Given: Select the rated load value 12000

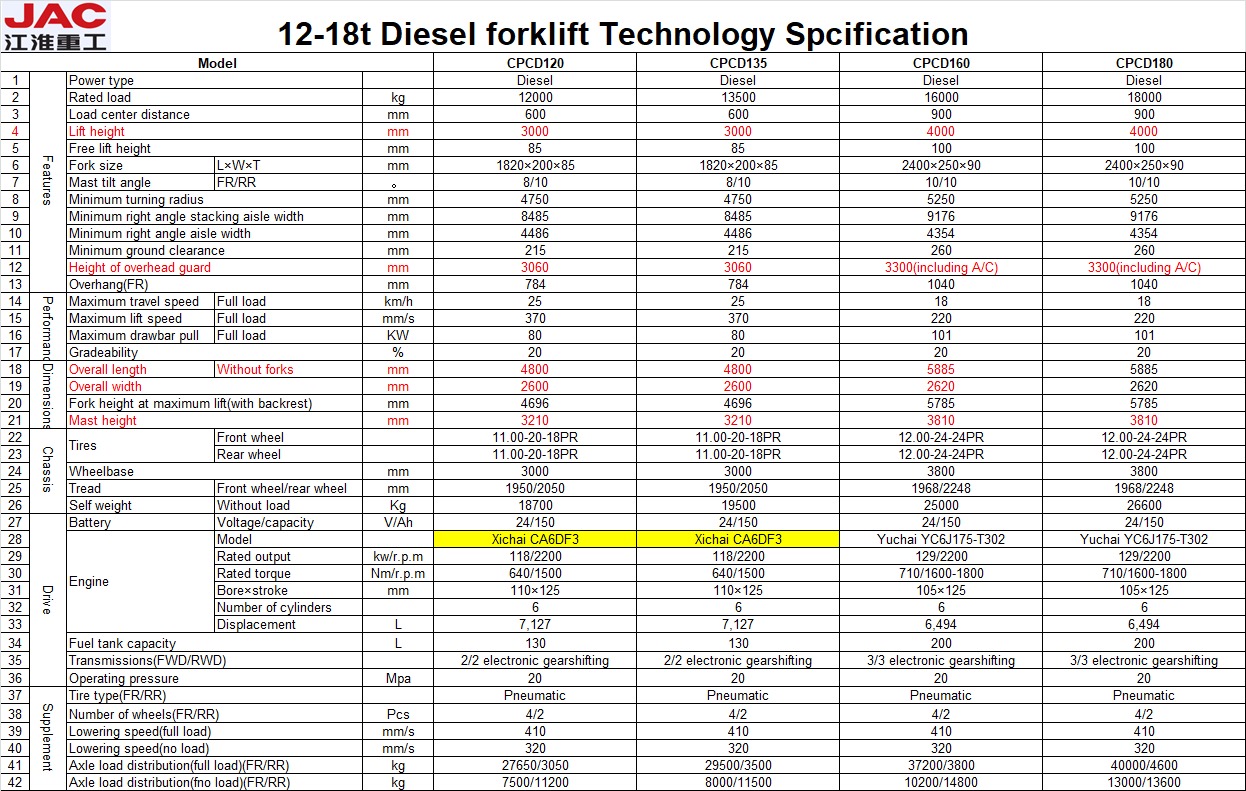Looking at the screenshot, I should (536, 98).
